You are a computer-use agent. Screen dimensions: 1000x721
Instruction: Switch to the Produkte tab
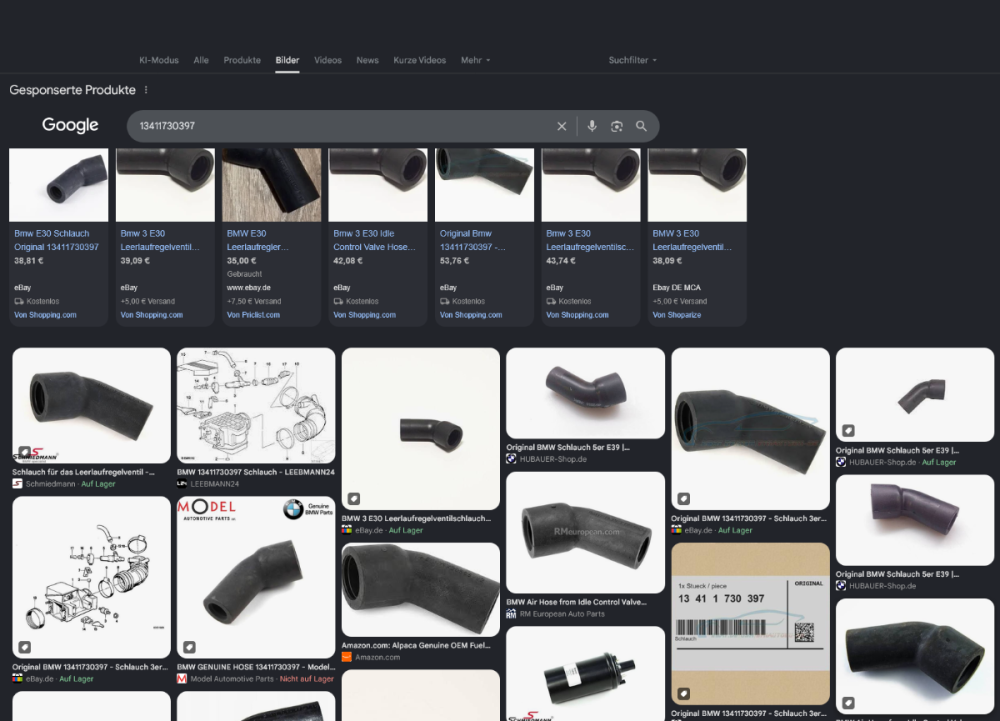(x=242, y=60)
